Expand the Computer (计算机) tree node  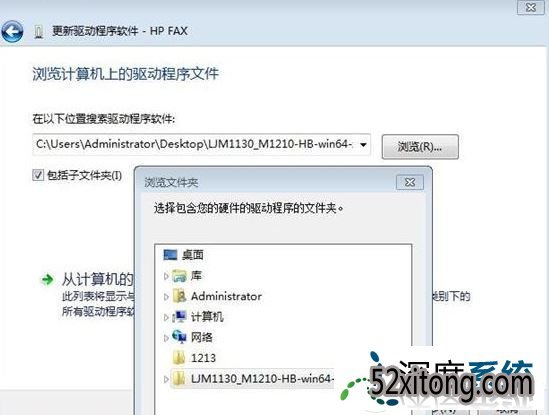click(x=166, y=317)
